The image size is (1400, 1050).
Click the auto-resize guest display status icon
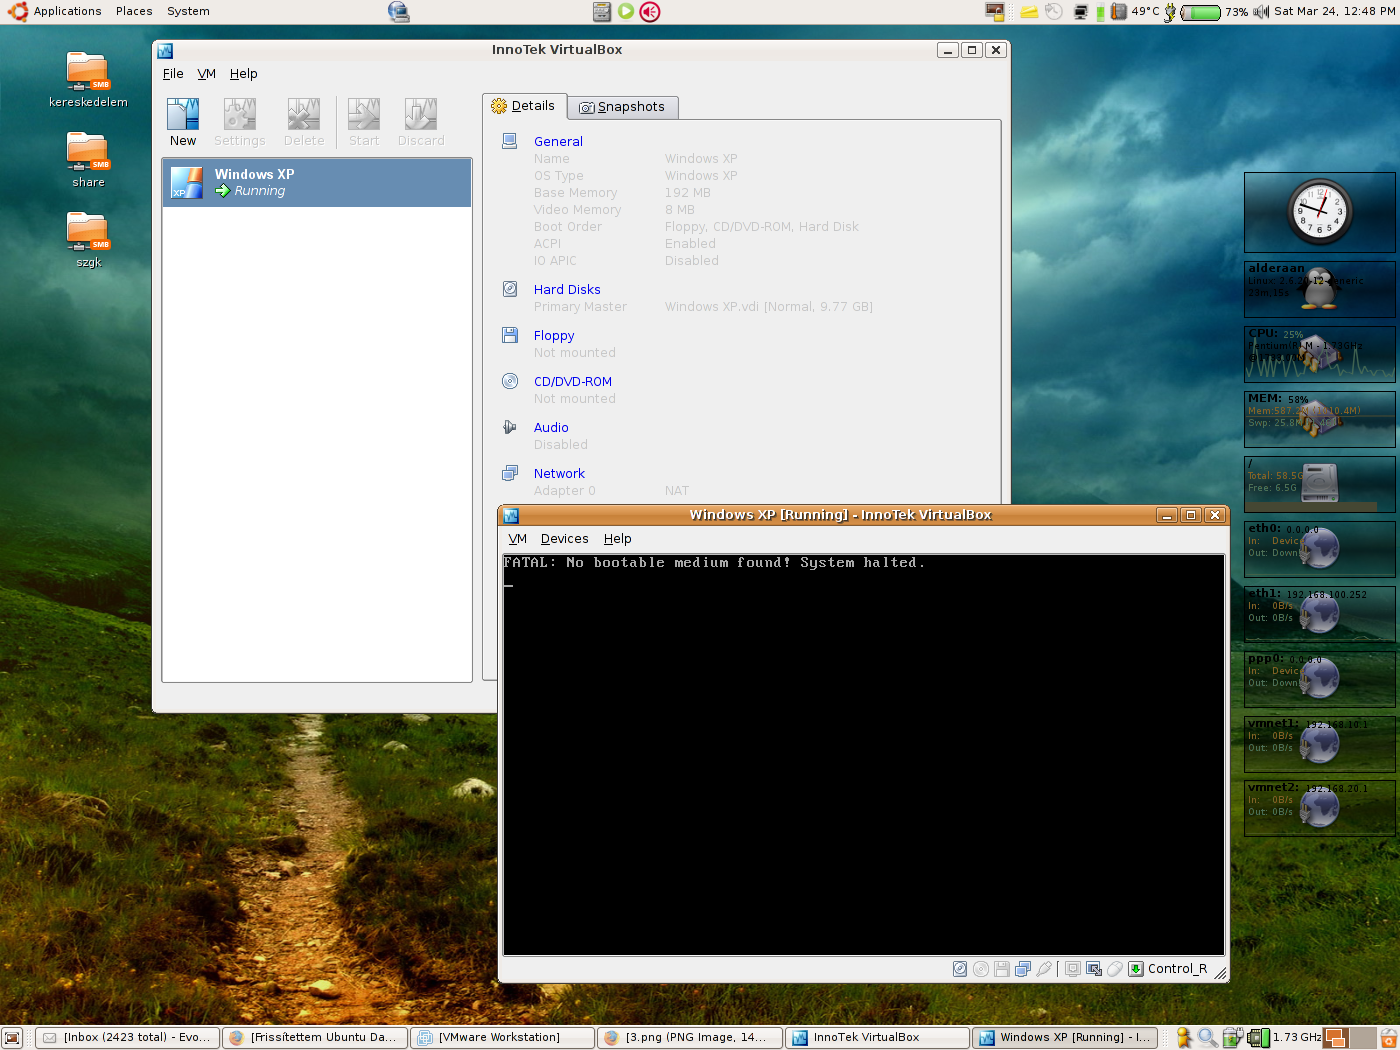click(1094, 969)
